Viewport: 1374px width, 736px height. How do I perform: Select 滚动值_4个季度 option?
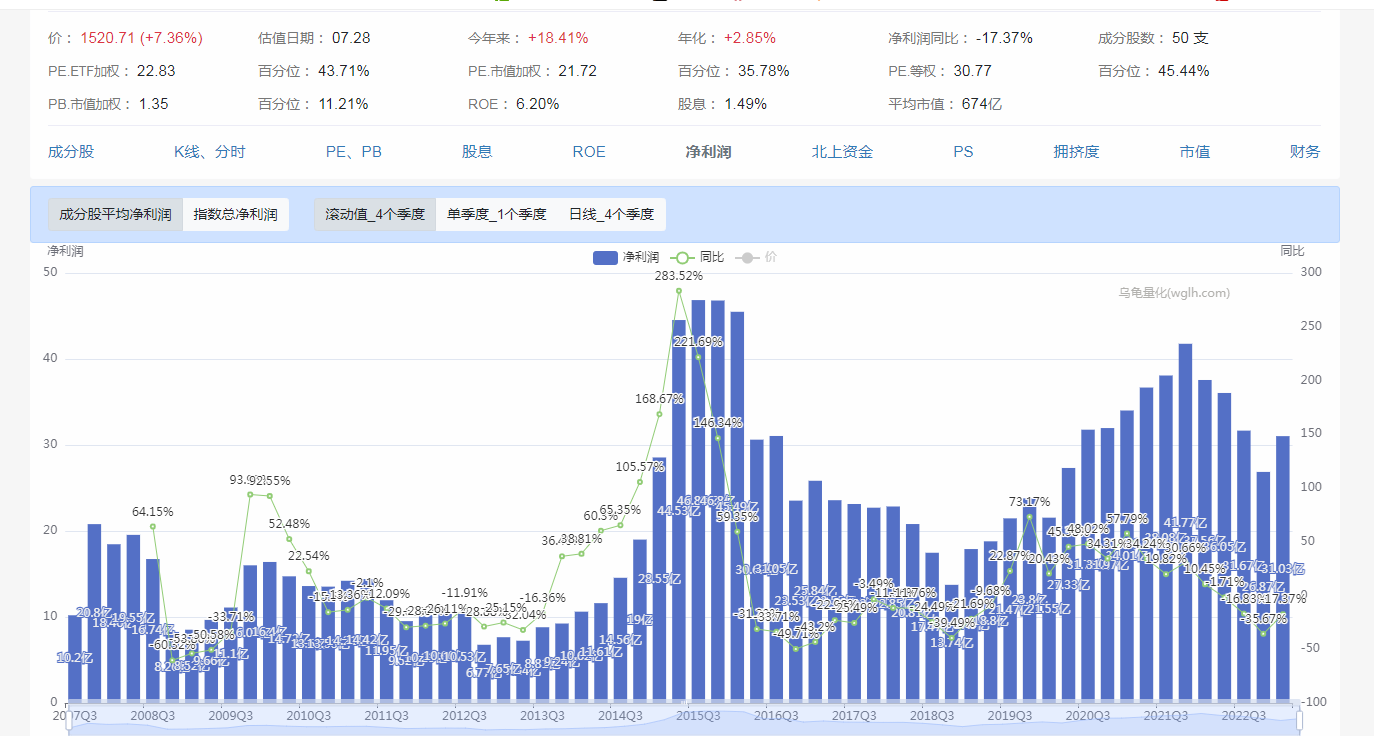(375, 214)
